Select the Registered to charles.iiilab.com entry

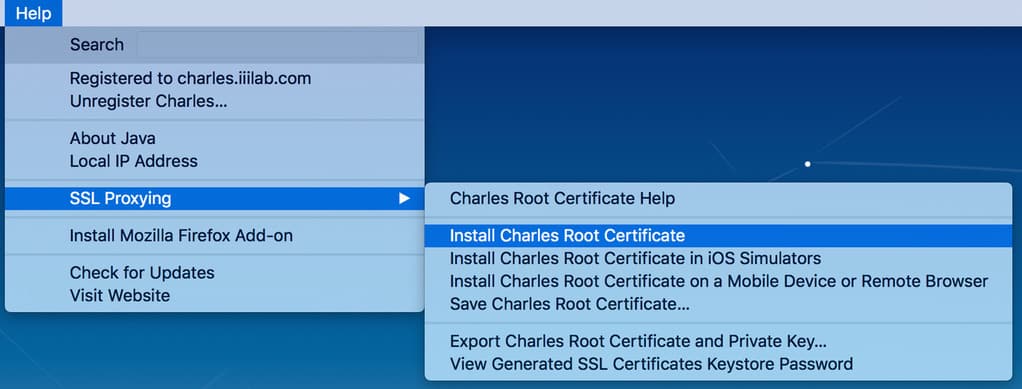pos(214,79)
